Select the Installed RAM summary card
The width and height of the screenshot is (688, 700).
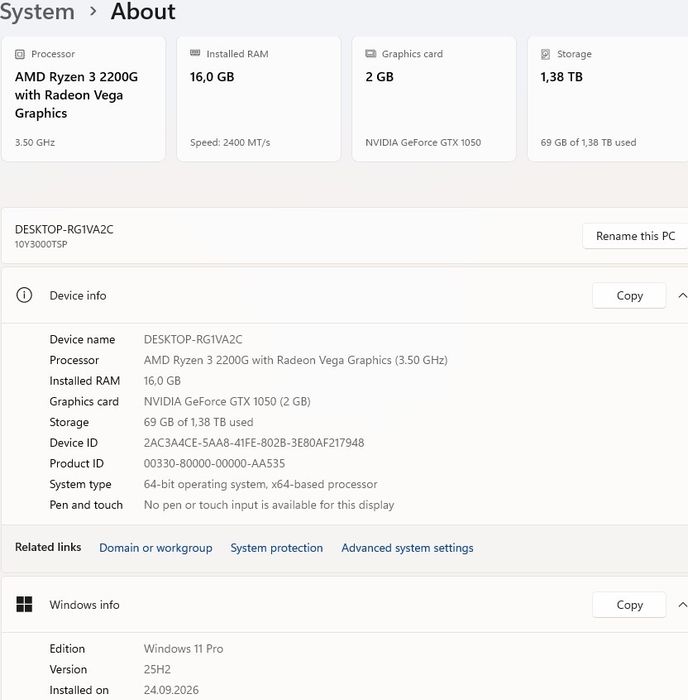(259, 99)
